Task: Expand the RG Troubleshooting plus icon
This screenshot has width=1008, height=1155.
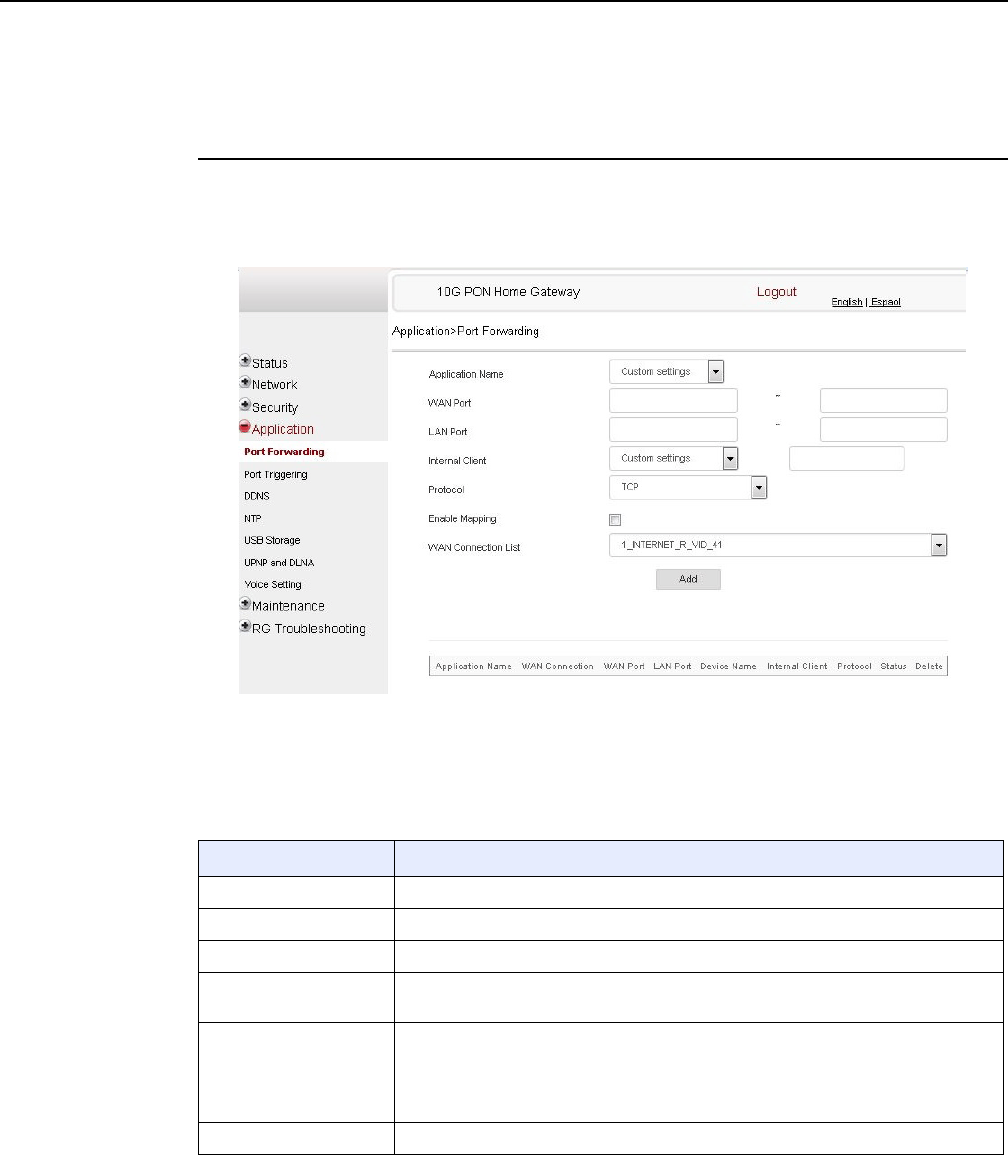Action: pos(245,626)
